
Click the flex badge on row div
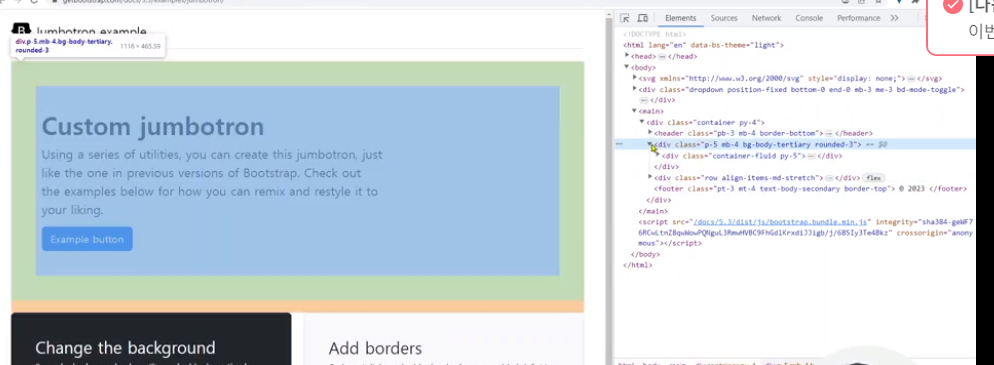pyautogui.click(x=873, y=178)
